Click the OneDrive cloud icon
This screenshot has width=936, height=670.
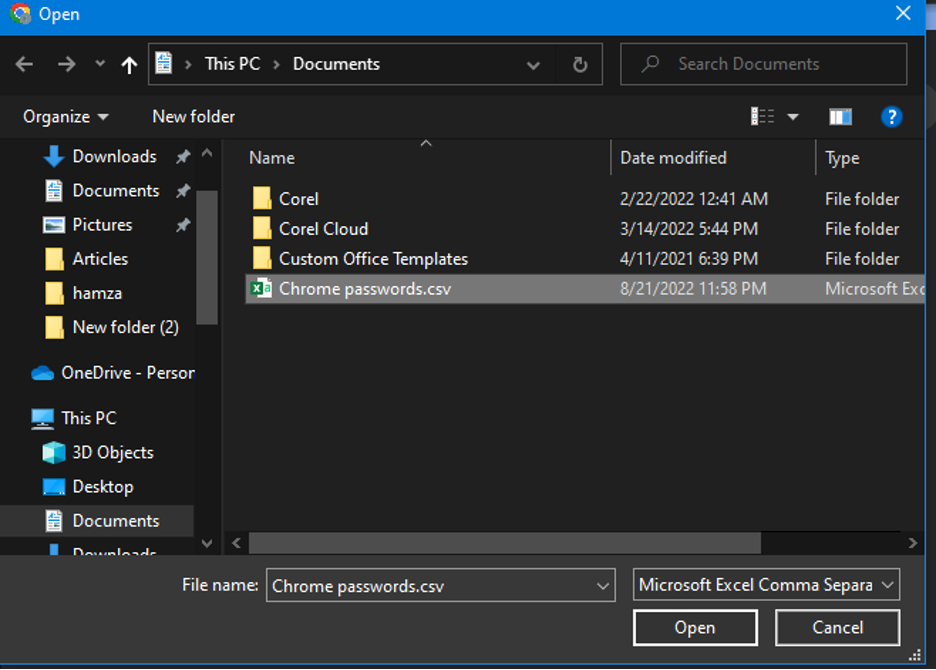(42, 373)
